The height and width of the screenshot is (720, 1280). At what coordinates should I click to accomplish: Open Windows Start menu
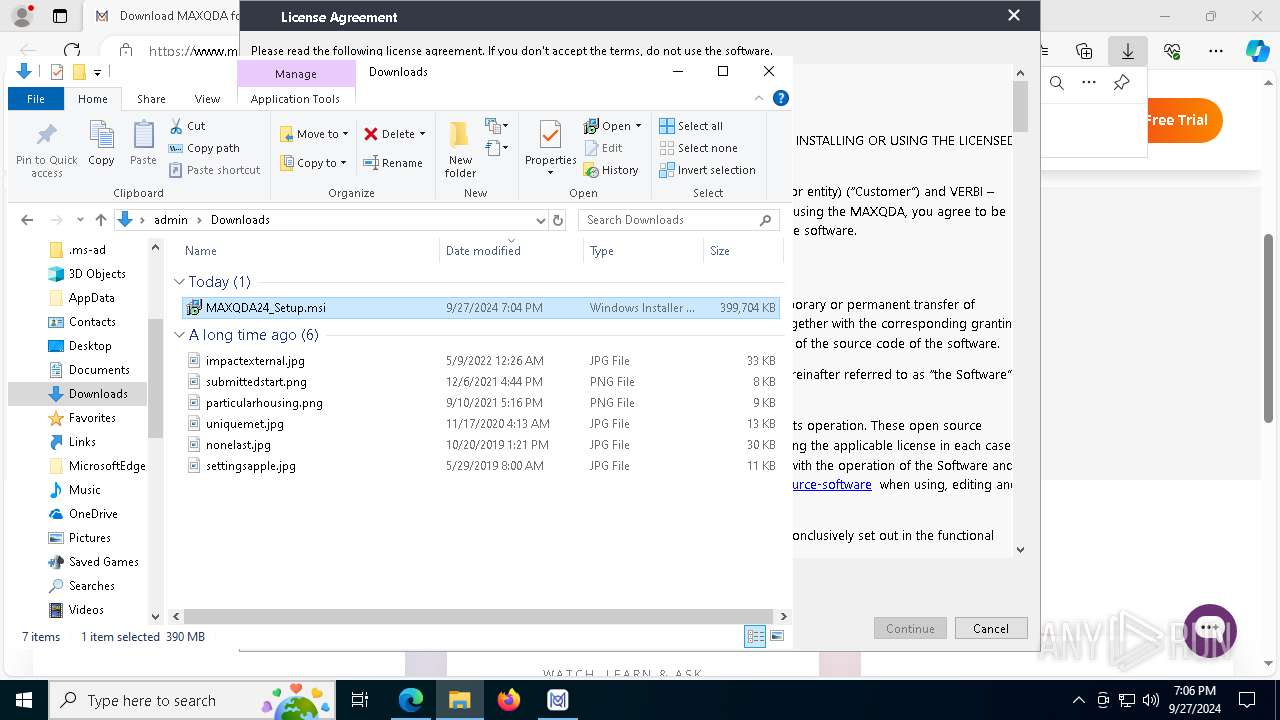[x=23, y=700]
